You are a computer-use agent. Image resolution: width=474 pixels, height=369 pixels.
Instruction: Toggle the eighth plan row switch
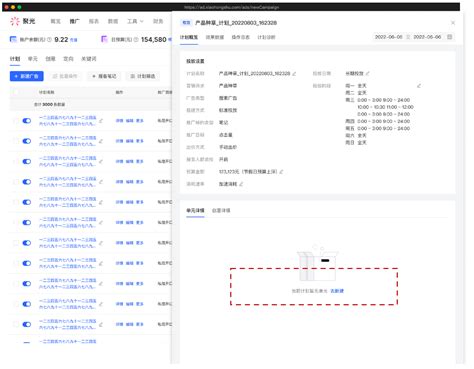point(27,263)
